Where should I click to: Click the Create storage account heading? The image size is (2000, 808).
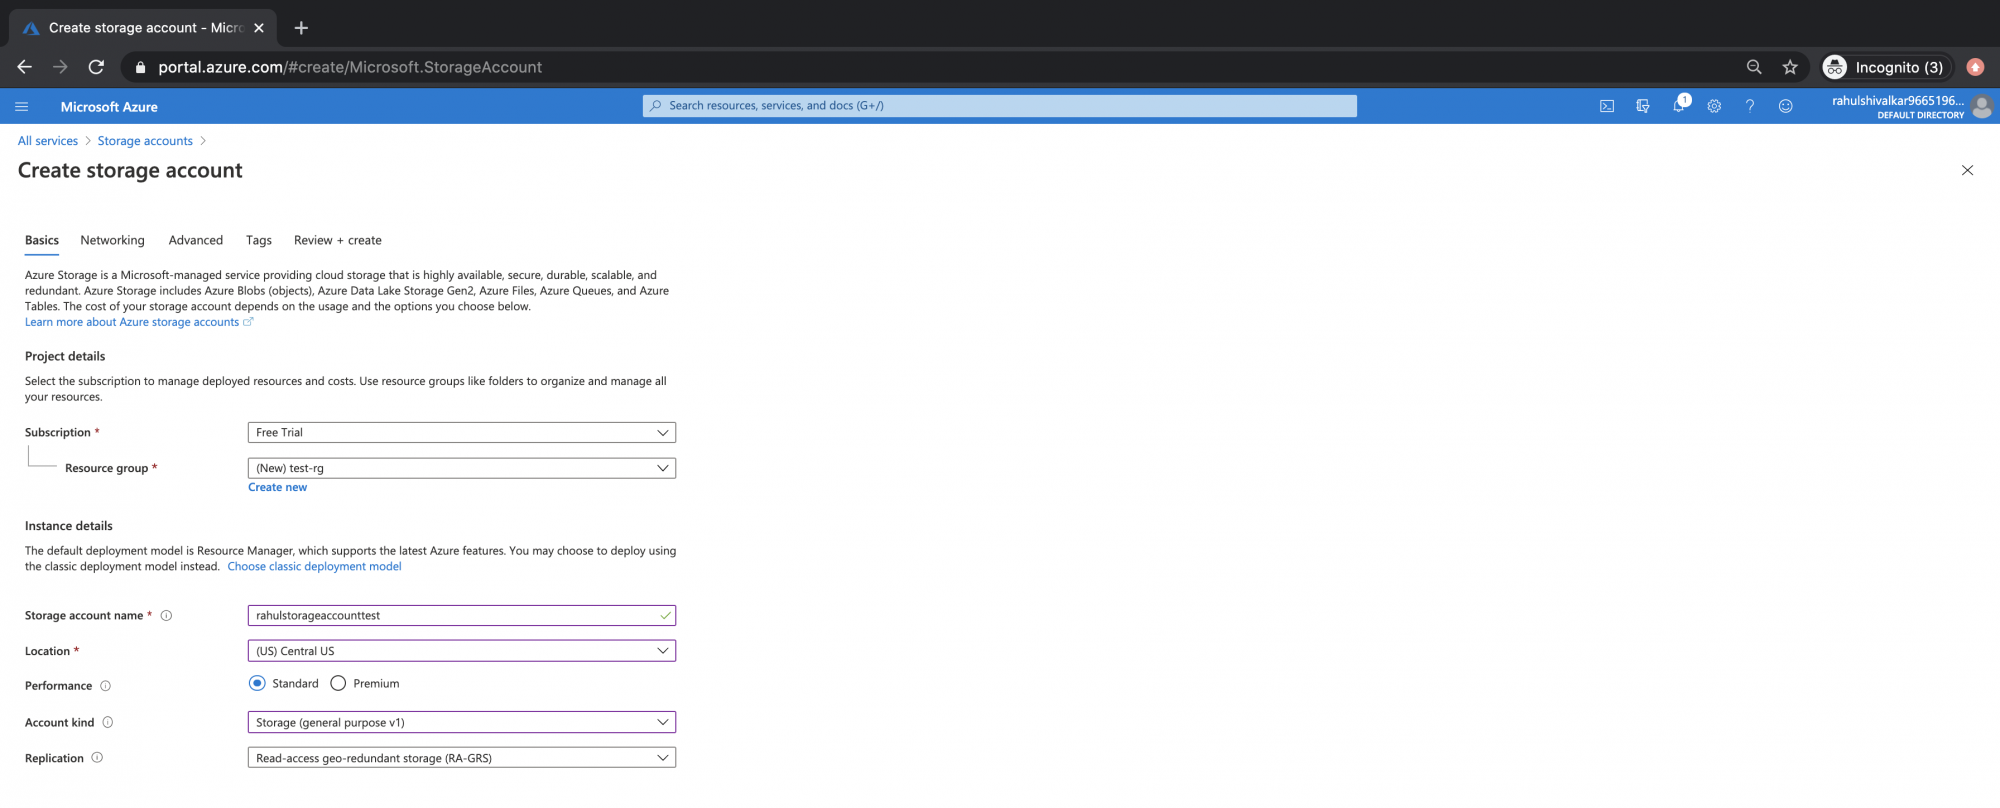click(130, 171)
